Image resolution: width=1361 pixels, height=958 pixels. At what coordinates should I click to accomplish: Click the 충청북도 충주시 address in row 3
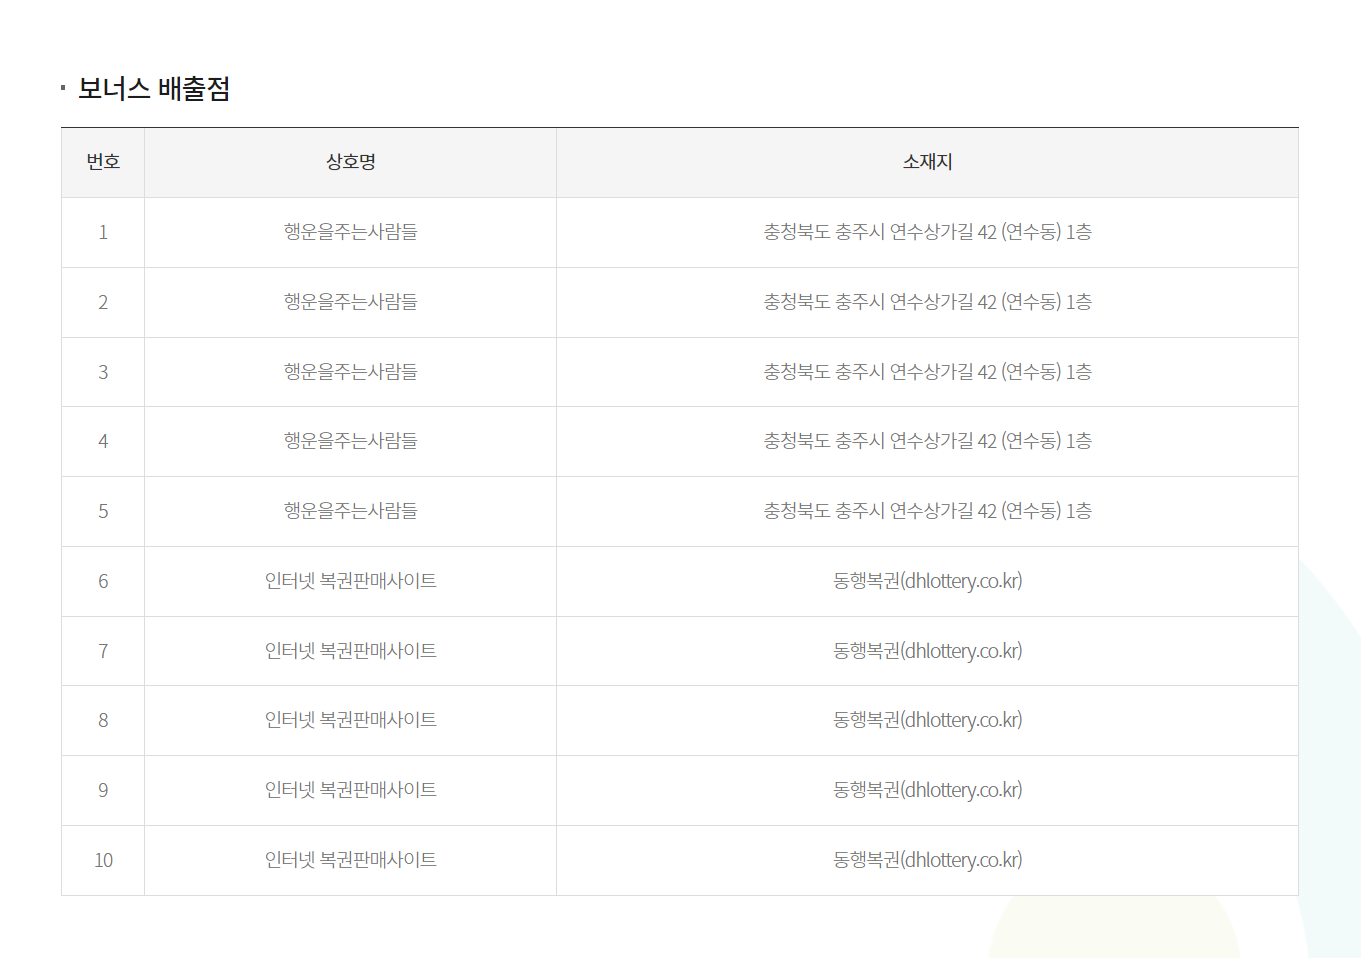(928, 372)
